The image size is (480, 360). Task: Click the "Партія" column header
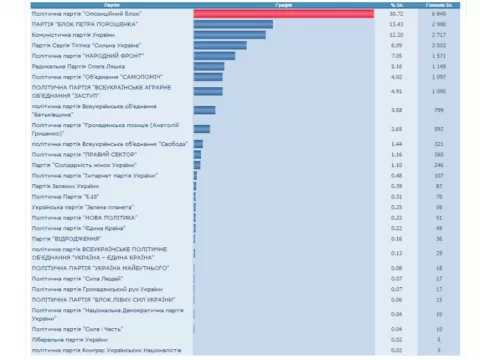pos(112,5)
